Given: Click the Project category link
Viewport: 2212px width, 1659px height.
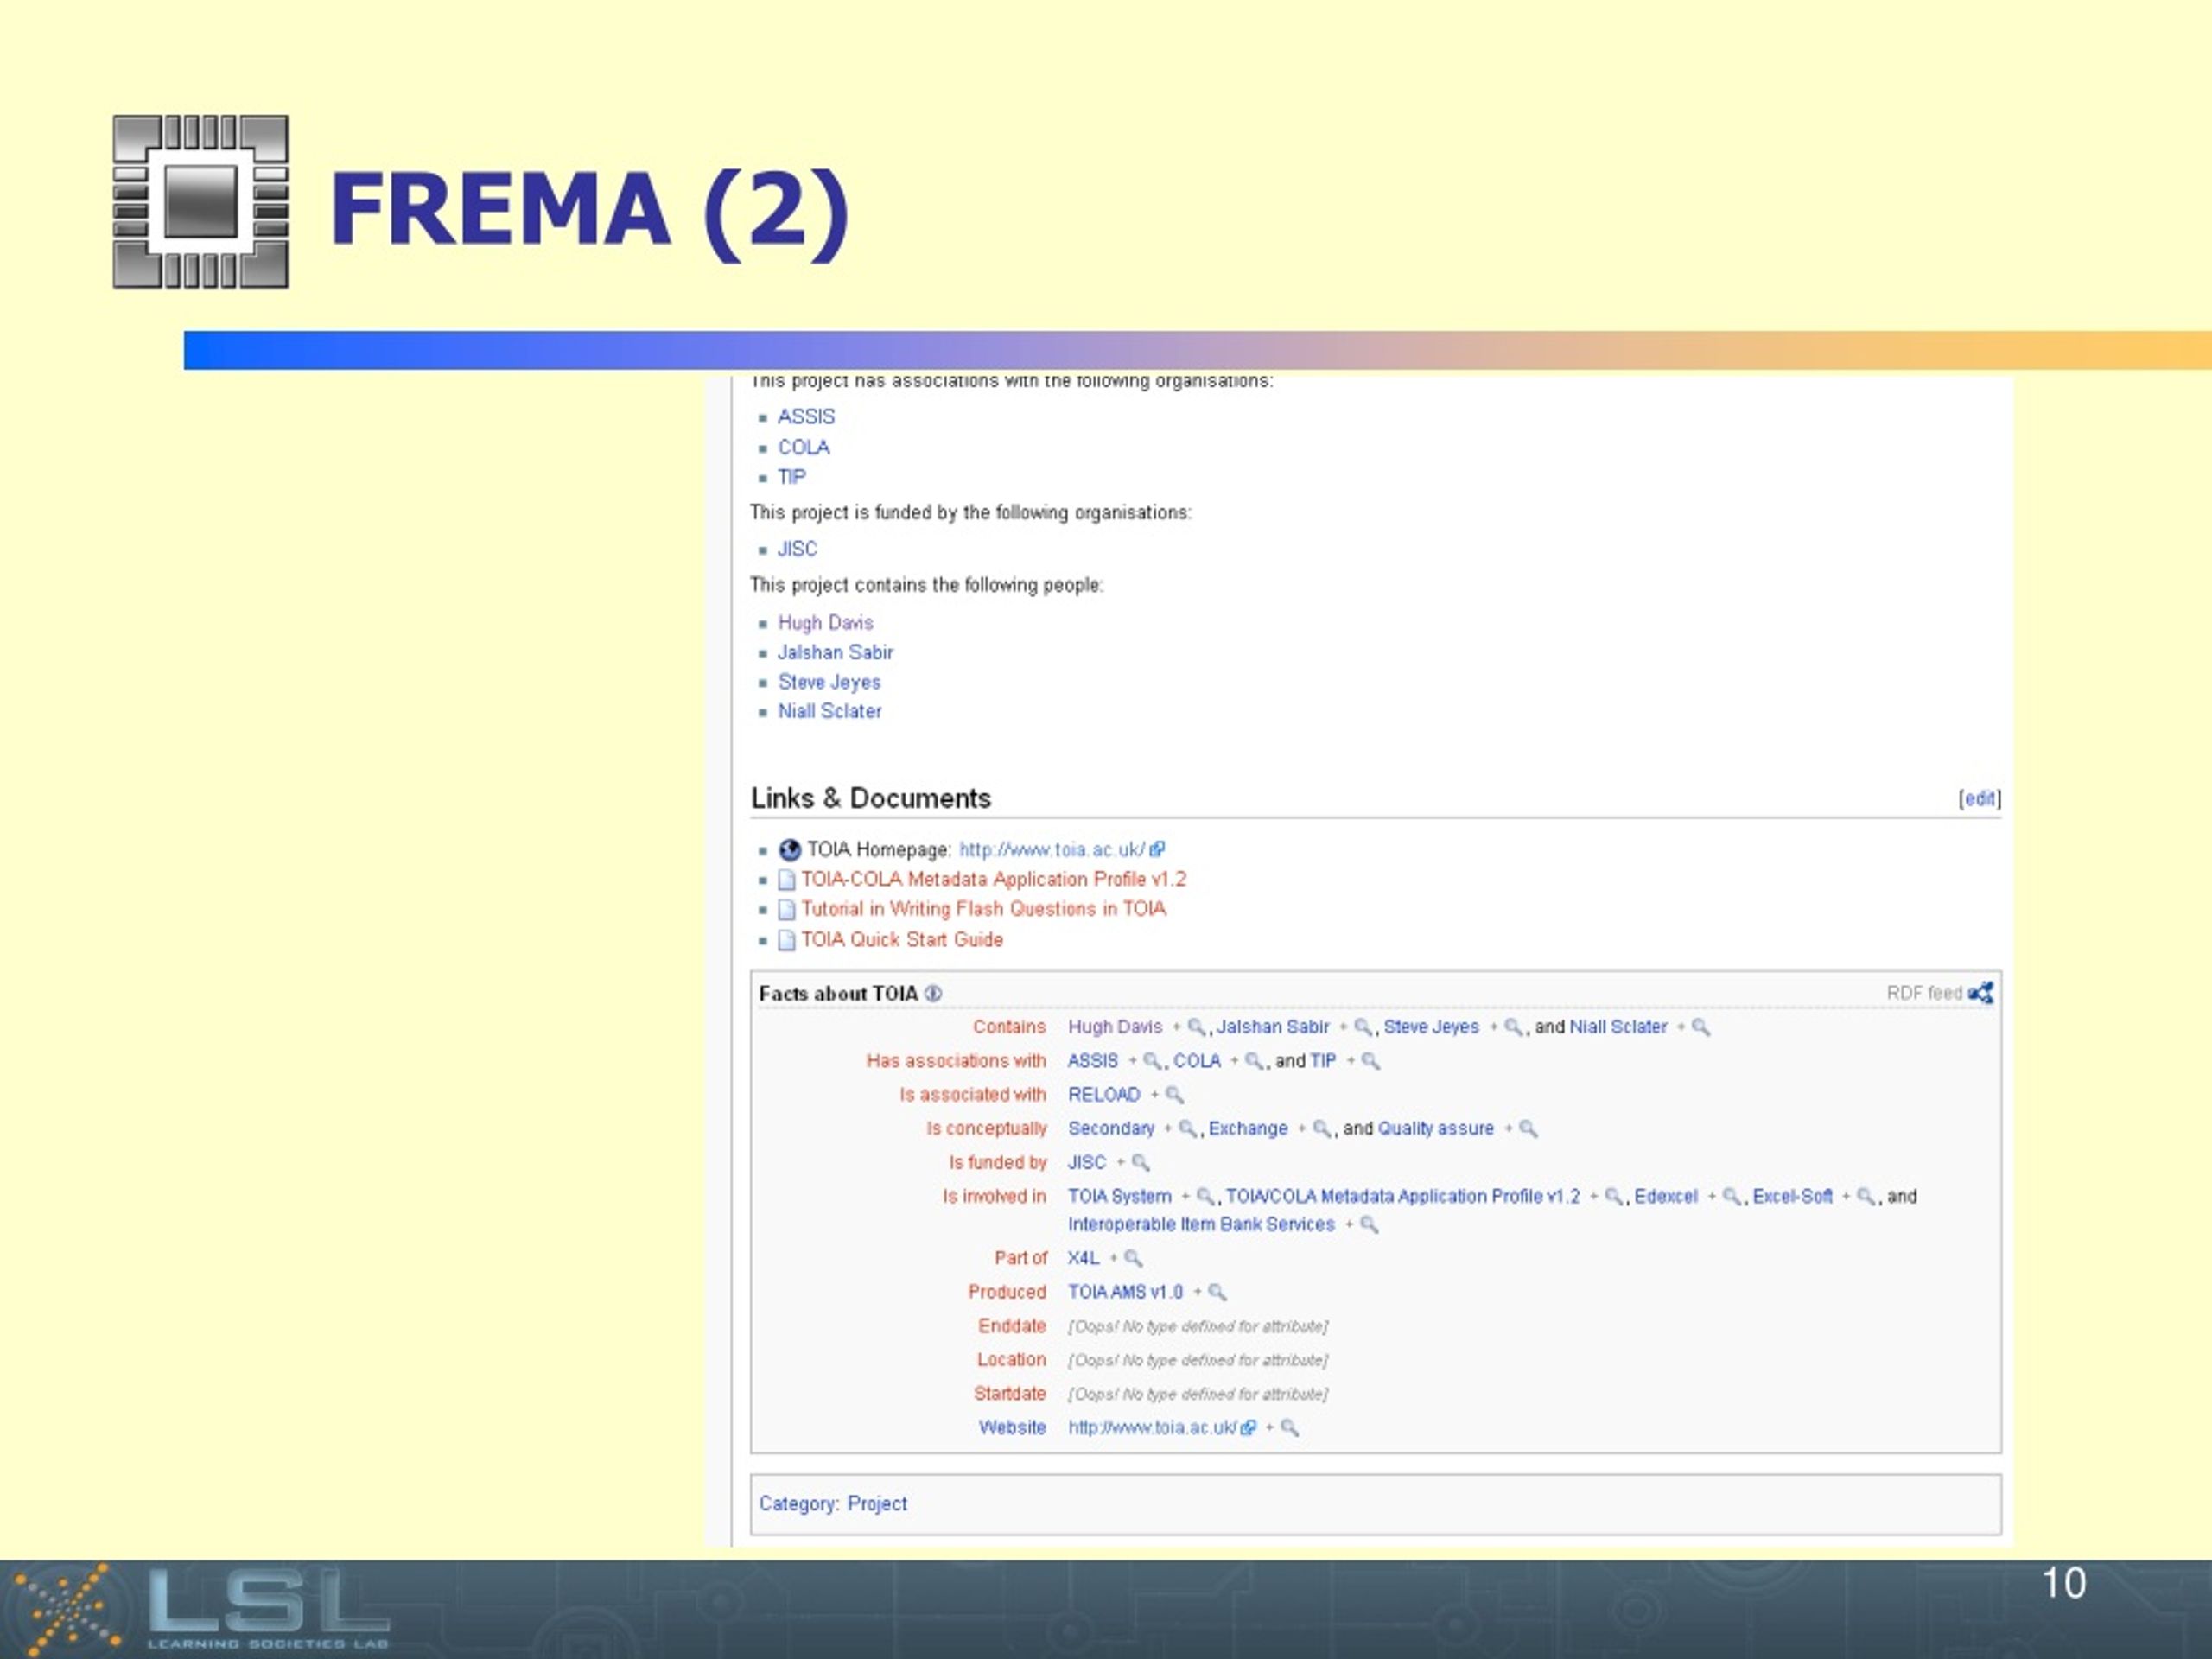Looking at the screenshot, I should (877, 1504).
